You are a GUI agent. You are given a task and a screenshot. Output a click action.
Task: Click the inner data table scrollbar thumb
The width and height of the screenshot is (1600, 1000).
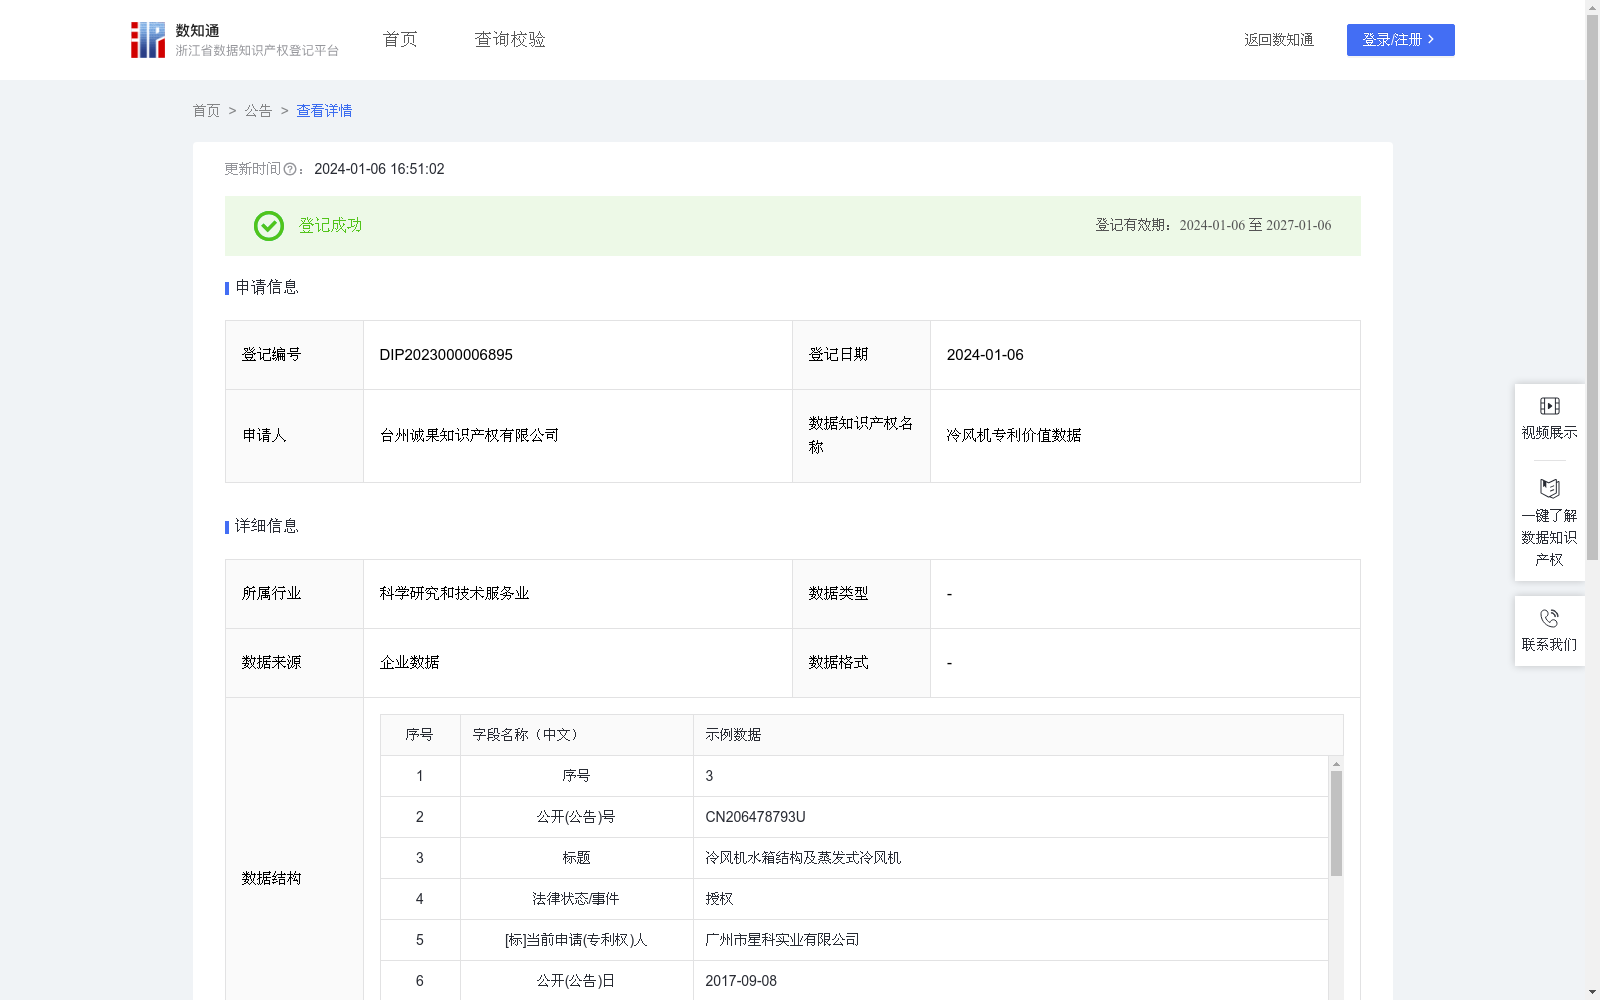(x=1336, y=823)
